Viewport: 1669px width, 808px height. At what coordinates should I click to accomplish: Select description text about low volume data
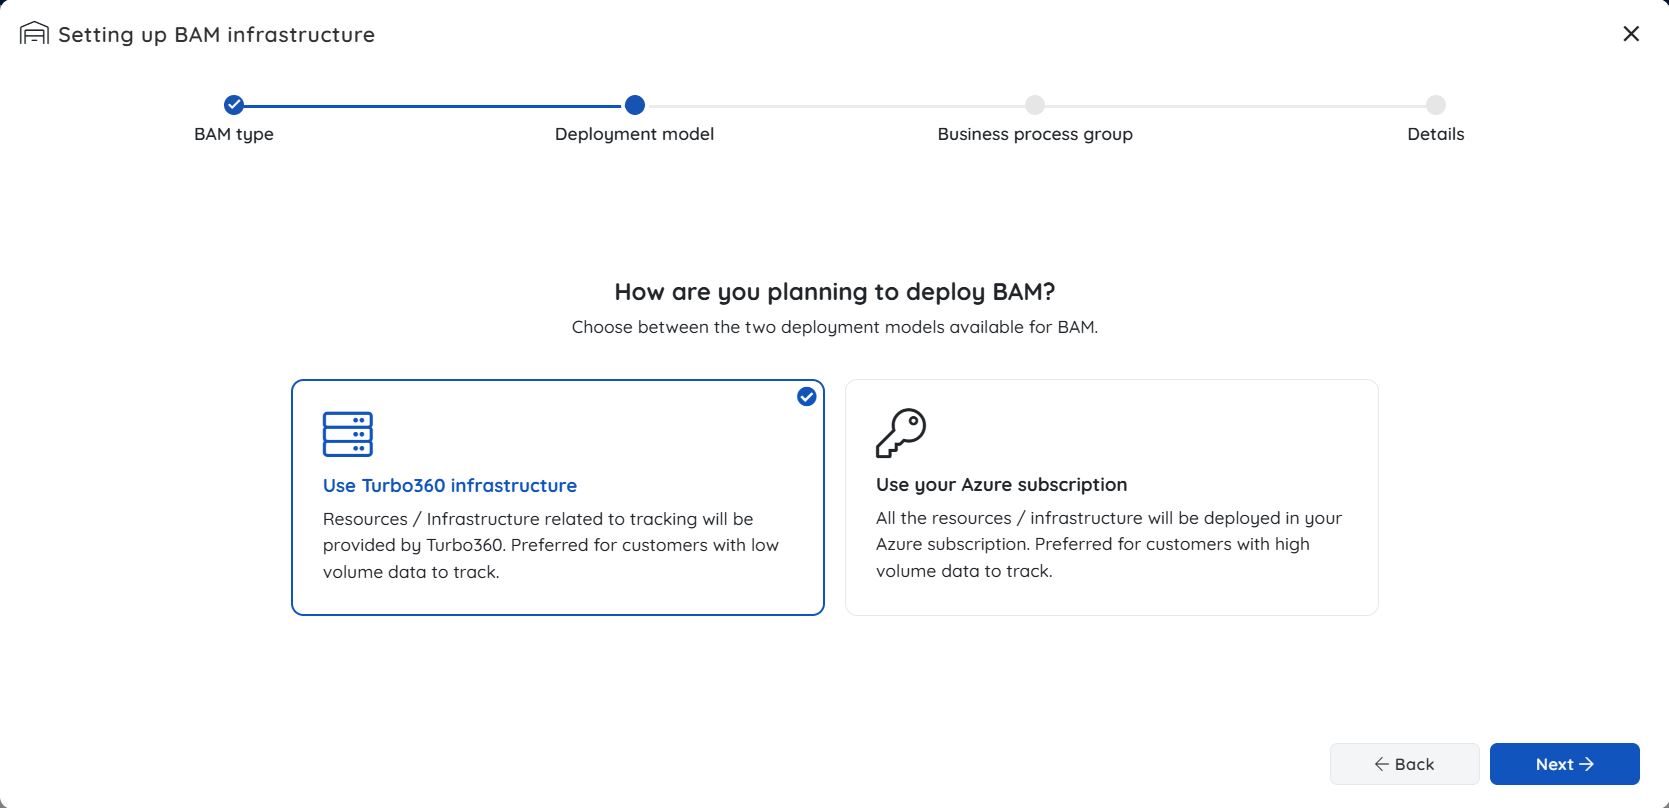551,545
